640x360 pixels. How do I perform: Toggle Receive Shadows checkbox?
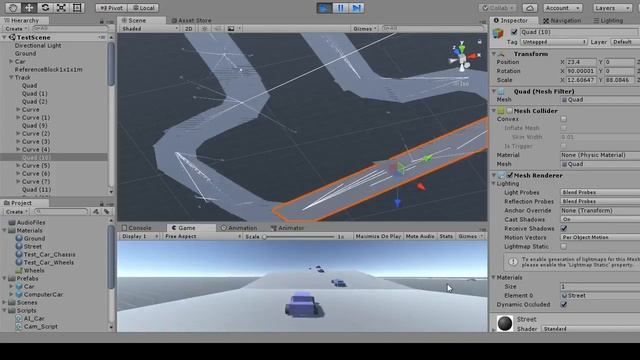pyautogui.click(x=564, y=229)
